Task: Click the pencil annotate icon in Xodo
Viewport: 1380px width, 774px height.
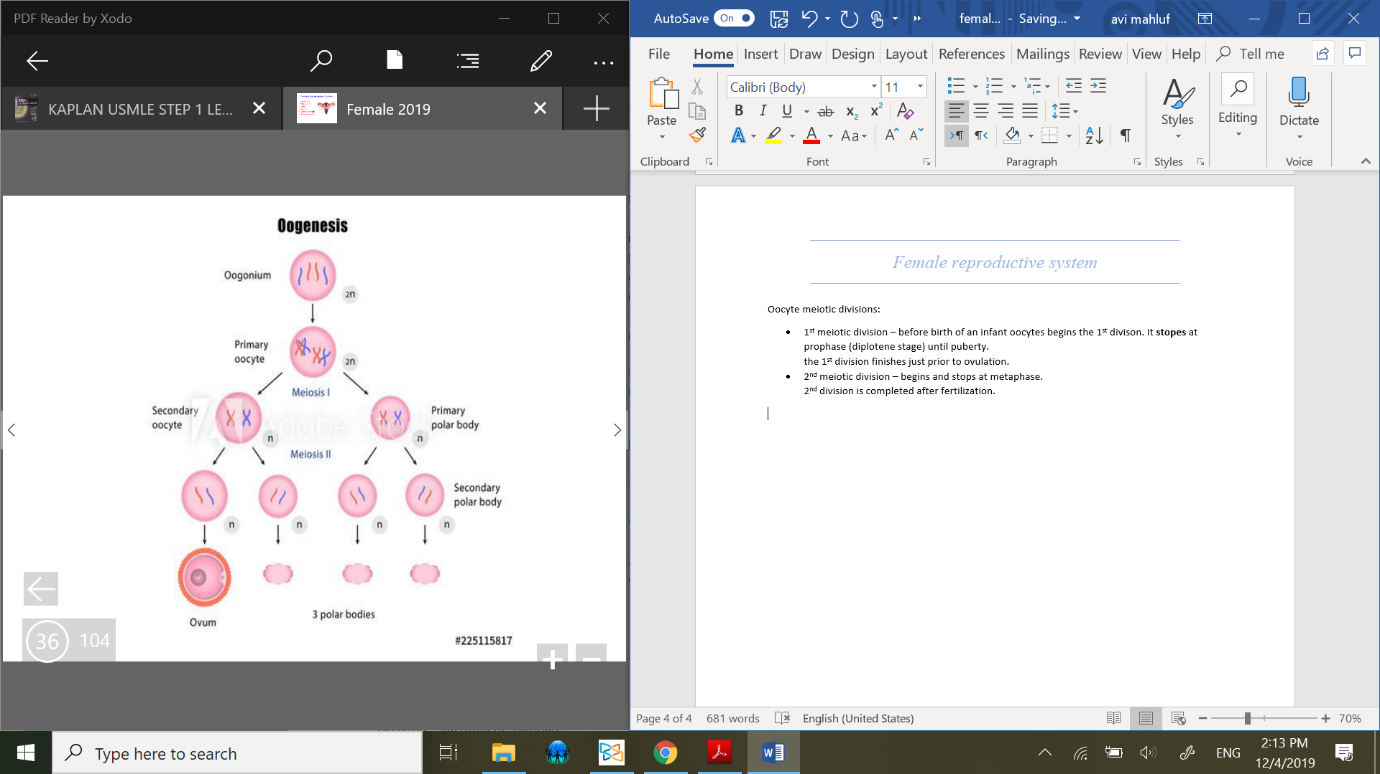Action: [x=541, y=61]
